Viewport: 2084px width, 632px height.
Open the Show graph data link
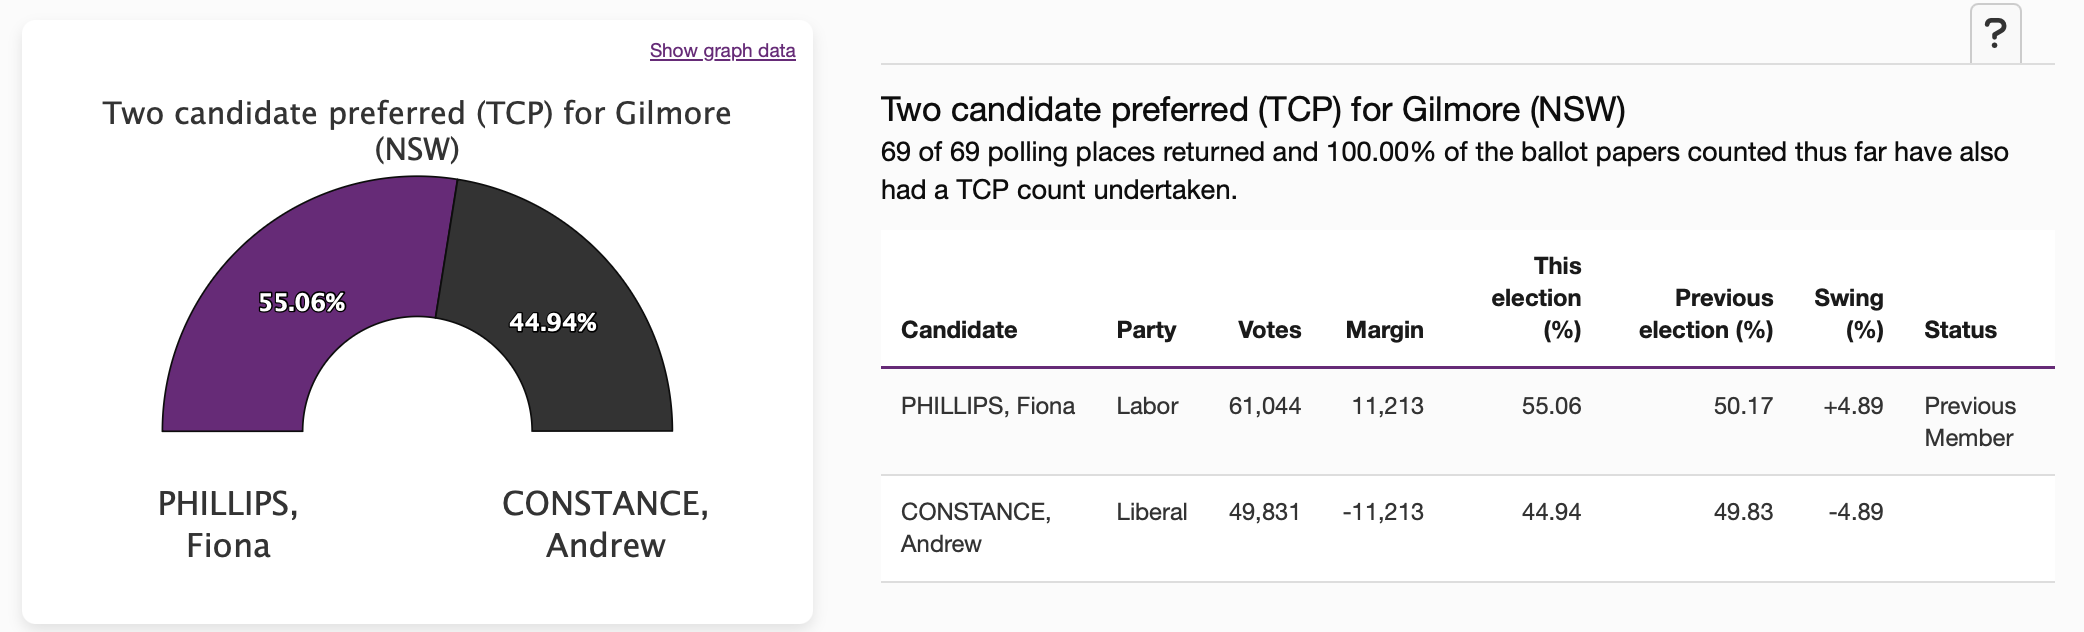722,51
